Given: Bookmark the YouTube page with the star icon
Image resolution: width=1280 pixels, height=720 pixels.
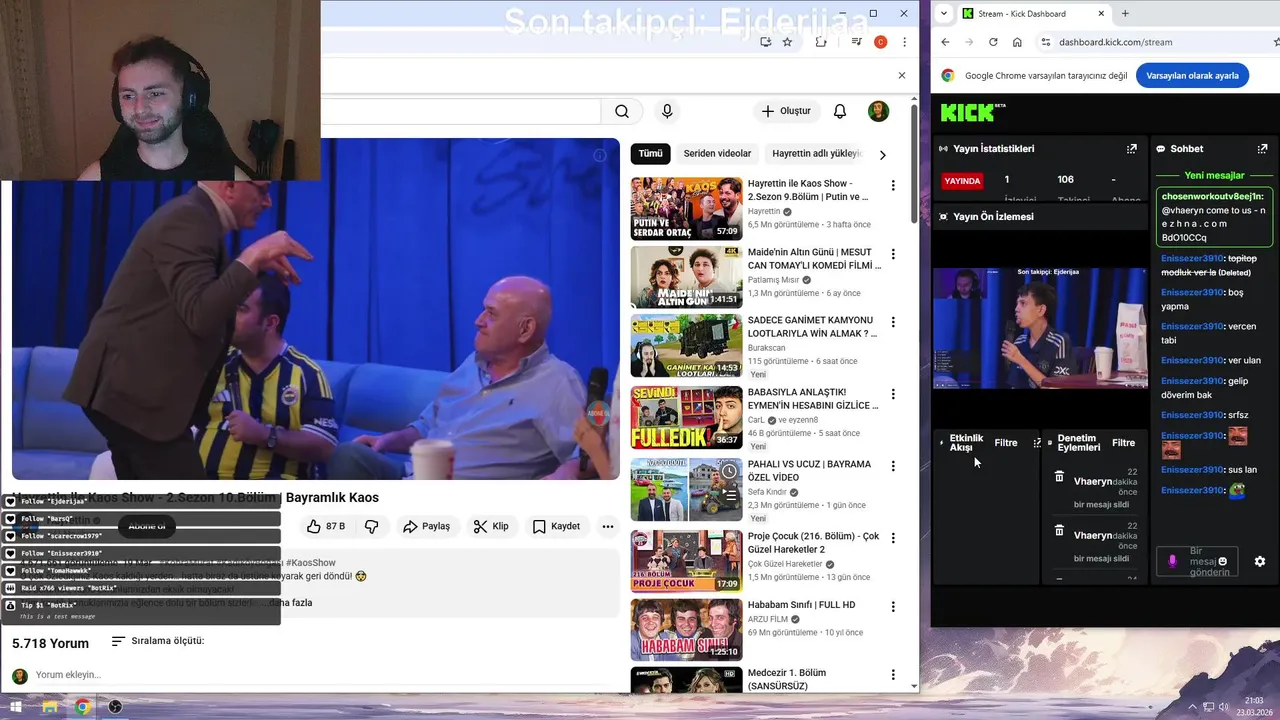Looking at the screenshot, I should tap(787, 42).
